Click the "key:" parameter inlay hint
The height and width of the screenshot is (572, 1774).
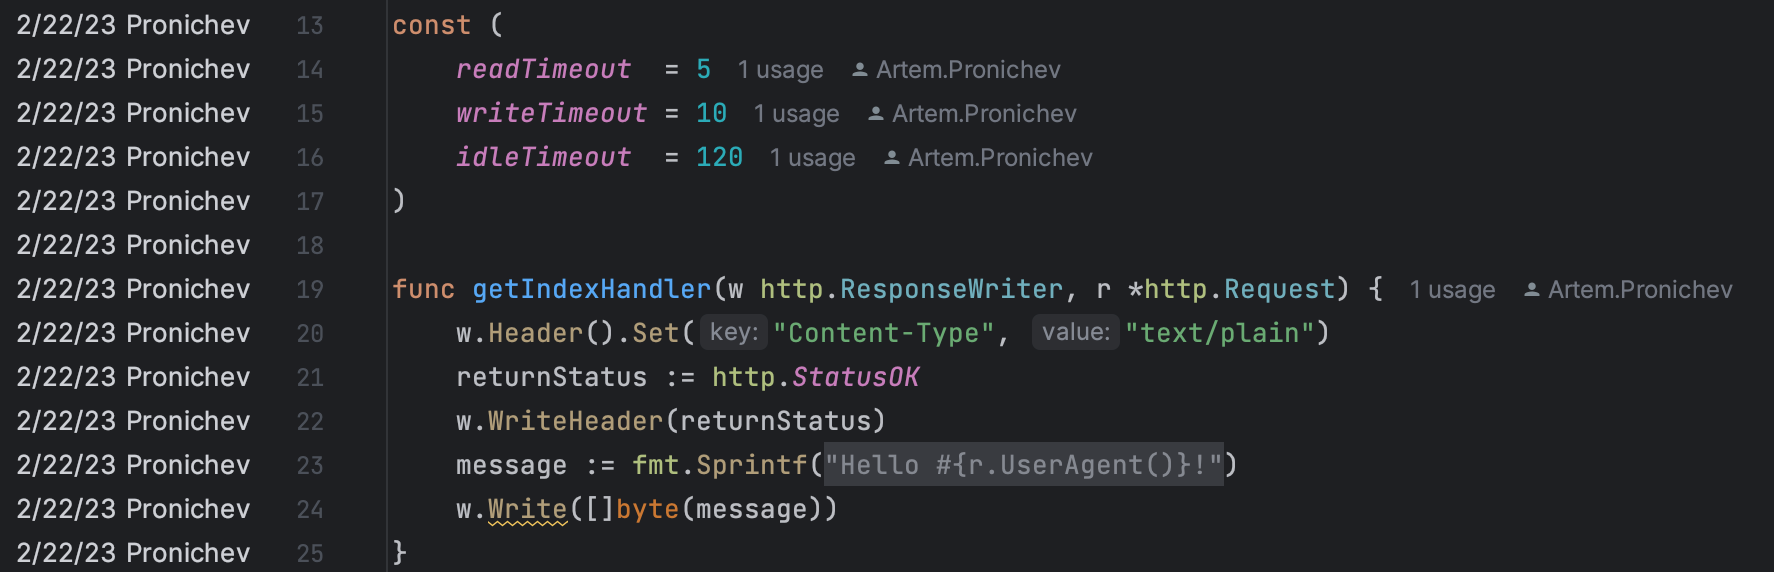click(734, 332)
